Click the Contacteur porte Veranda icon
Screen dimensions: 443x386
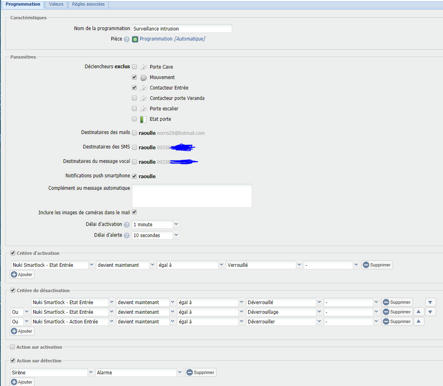(143, 98)
